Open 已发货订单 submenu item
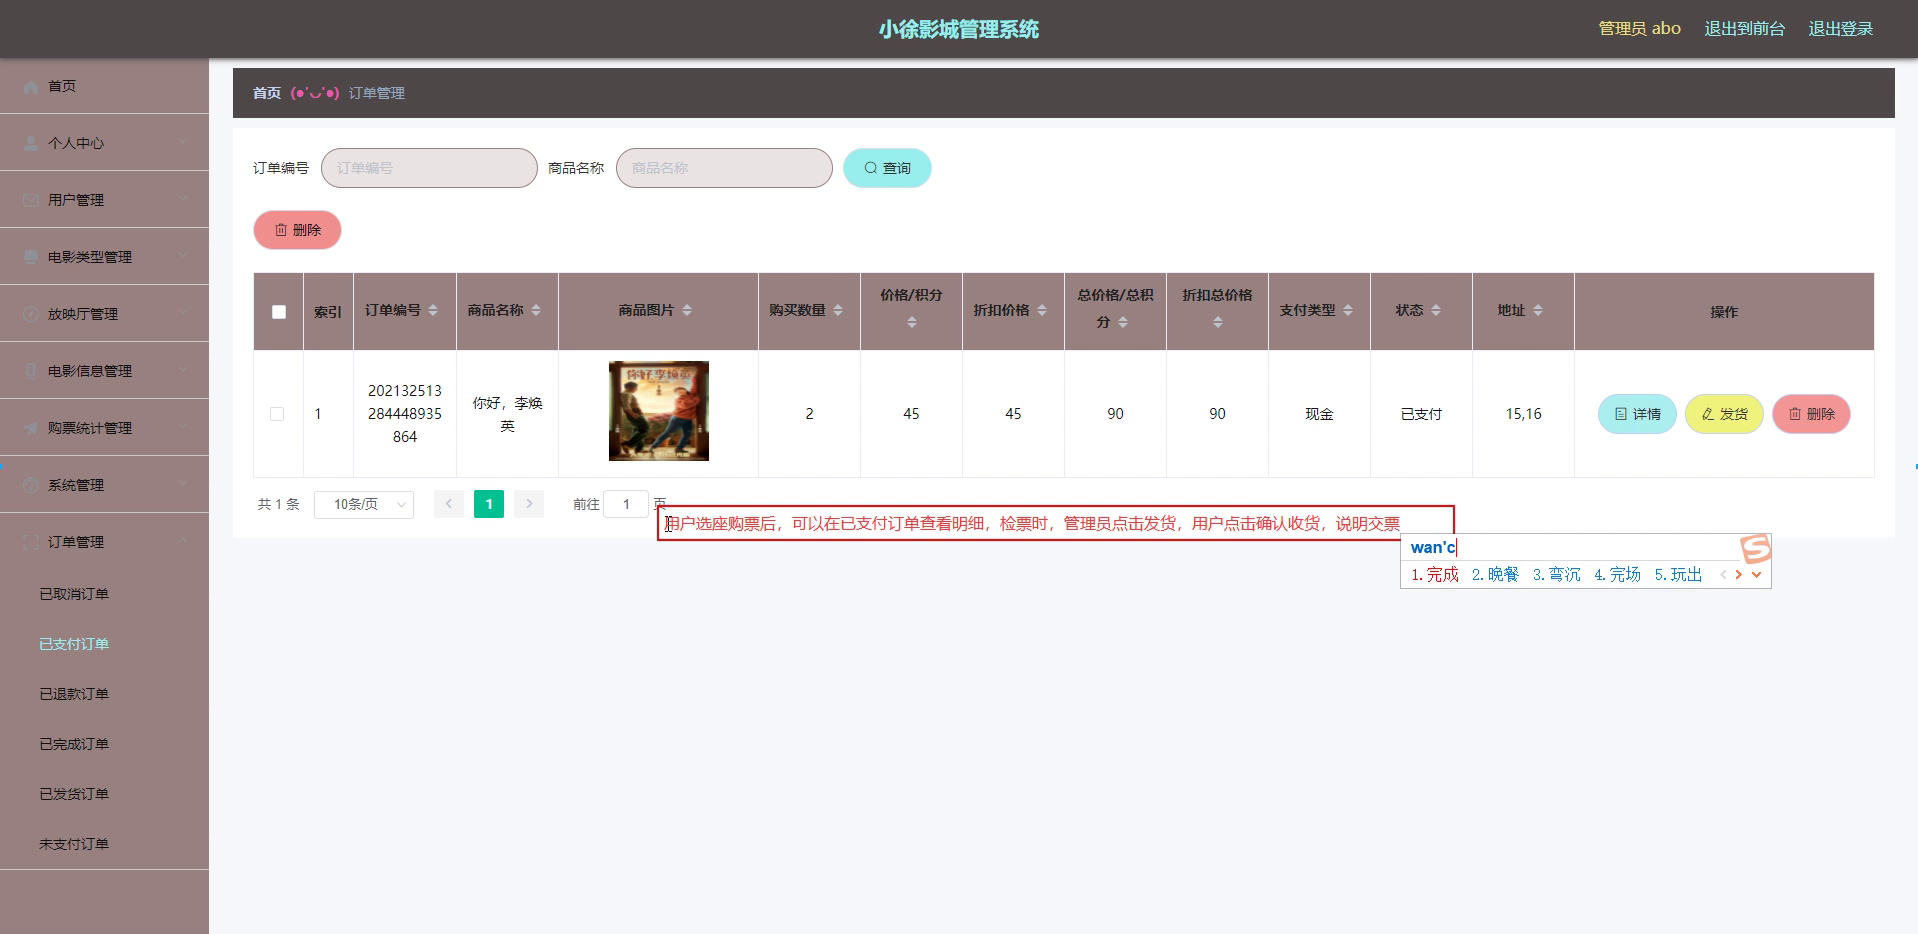 [x=74, y=794]
